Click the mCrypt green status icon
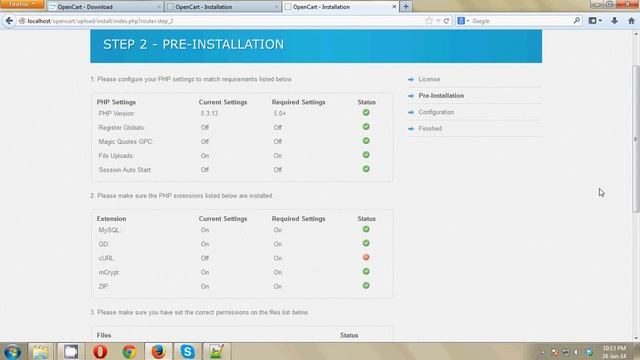 pyautogui.click(x=366, y=271)
